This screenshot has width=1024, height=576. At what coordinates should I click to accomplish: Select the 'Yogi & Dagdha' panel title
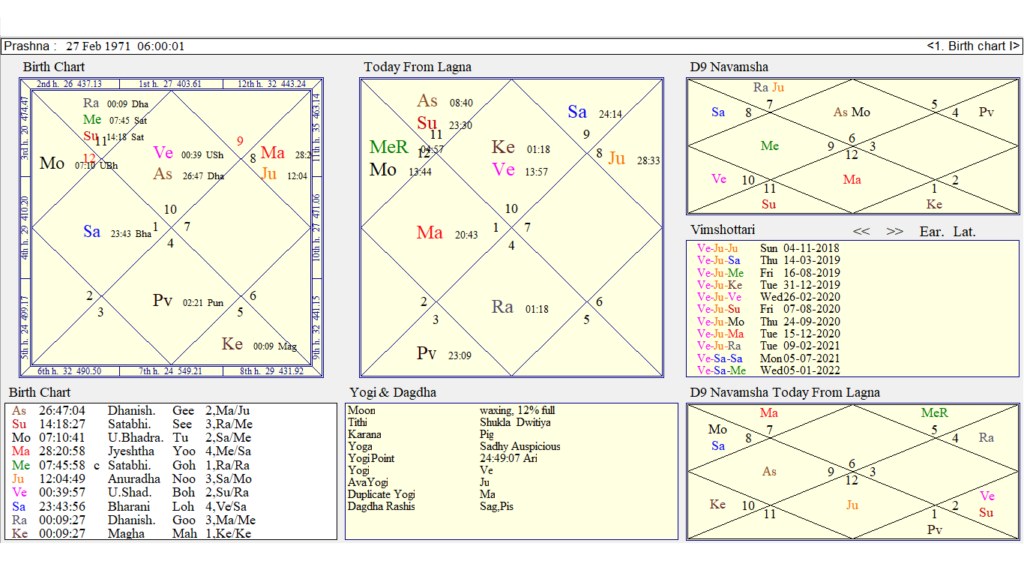(392, 392)
